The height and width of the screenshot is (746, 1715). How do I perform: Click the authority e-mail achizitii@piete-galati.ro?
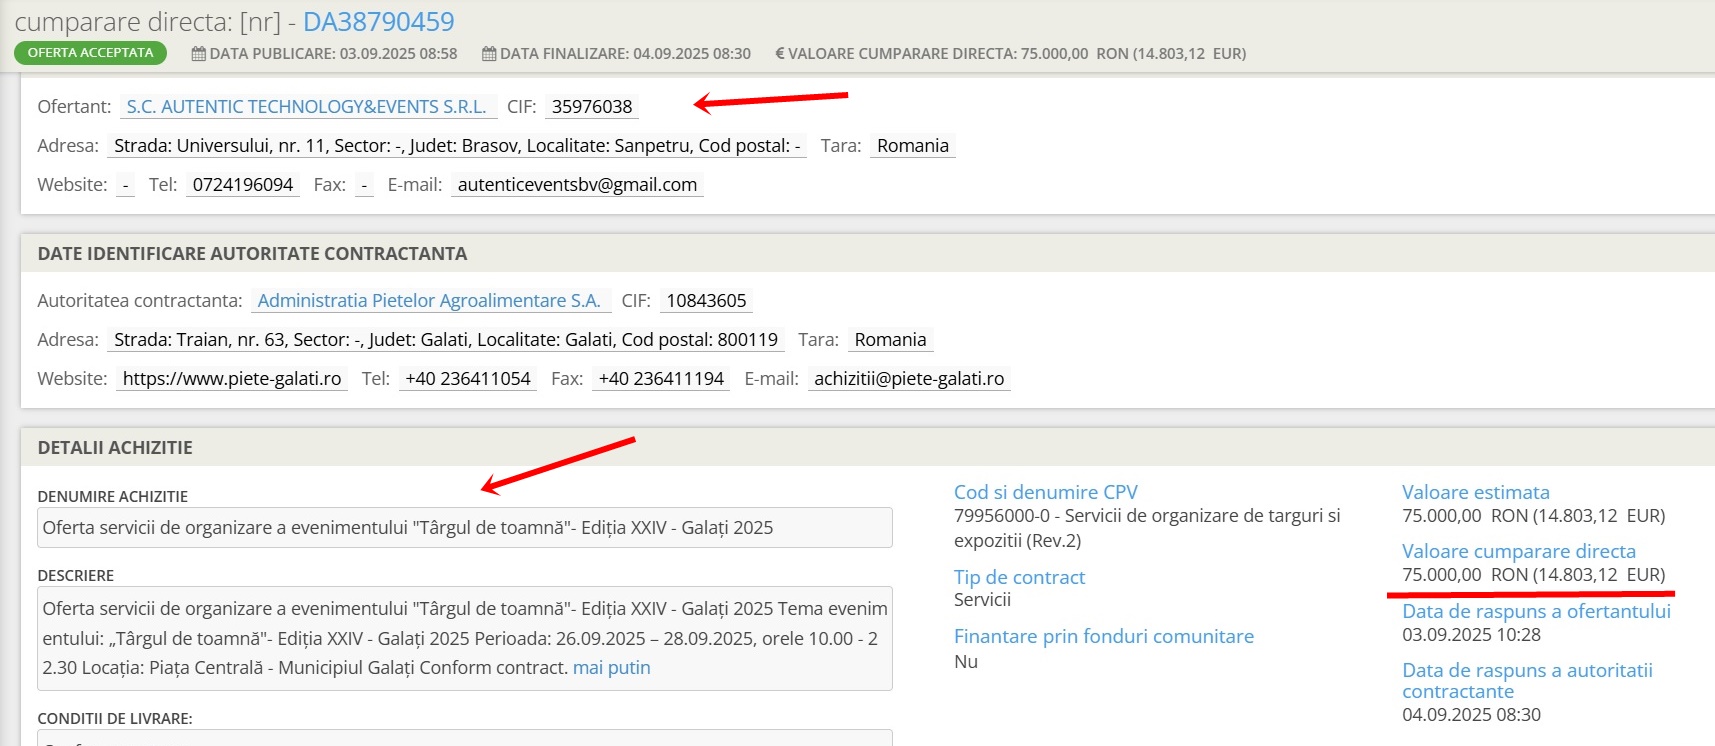pos(909,379)
